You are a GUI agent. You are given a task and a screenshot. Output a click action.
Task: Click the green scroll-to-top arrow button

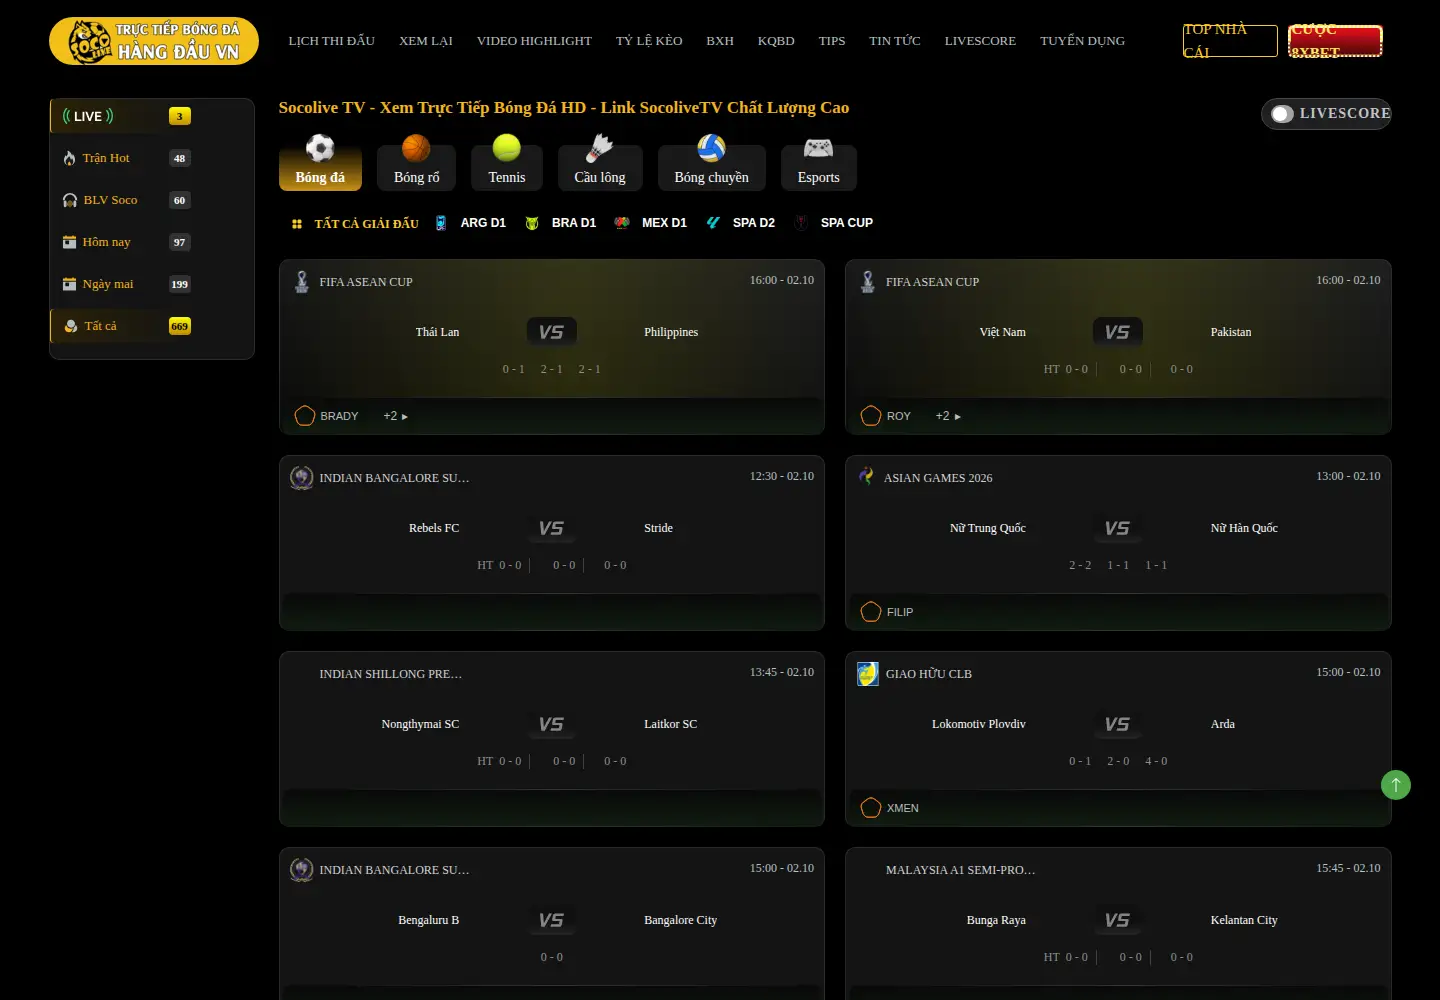[1396, 785]
